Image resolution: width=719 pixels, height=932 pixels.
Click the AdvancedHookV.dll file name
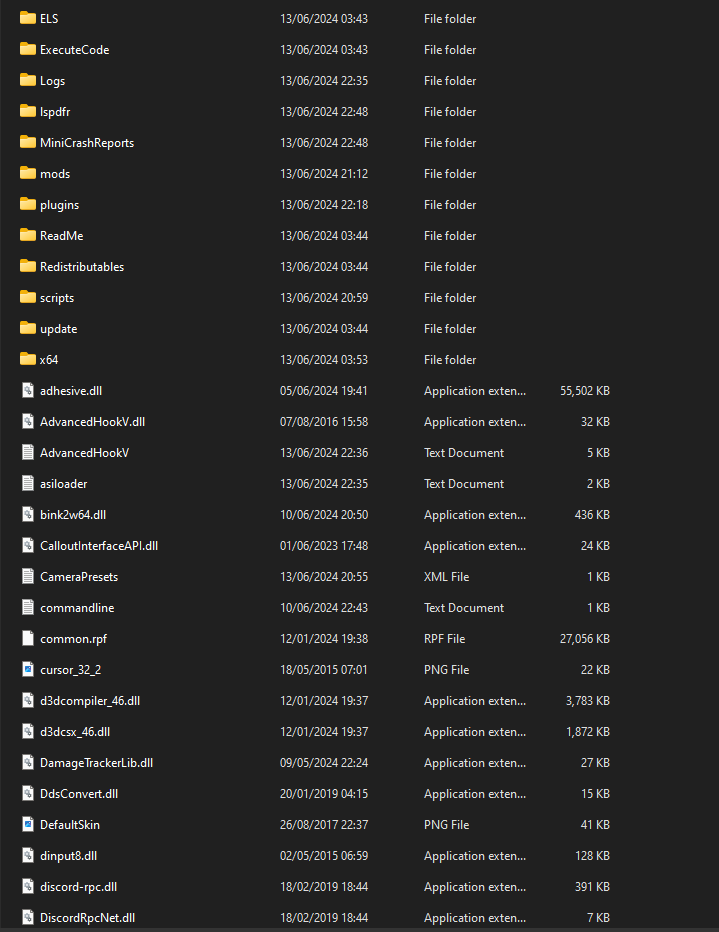(x=92, y=422)
